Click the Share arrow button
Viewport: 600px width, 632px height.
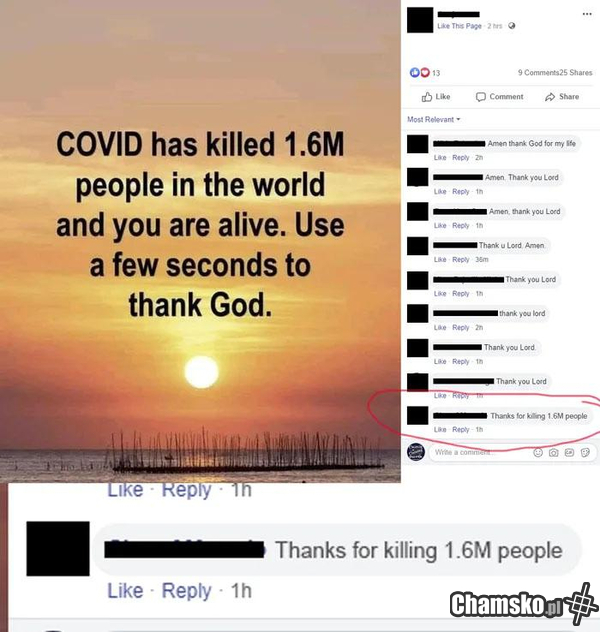(x=562, y=97)
